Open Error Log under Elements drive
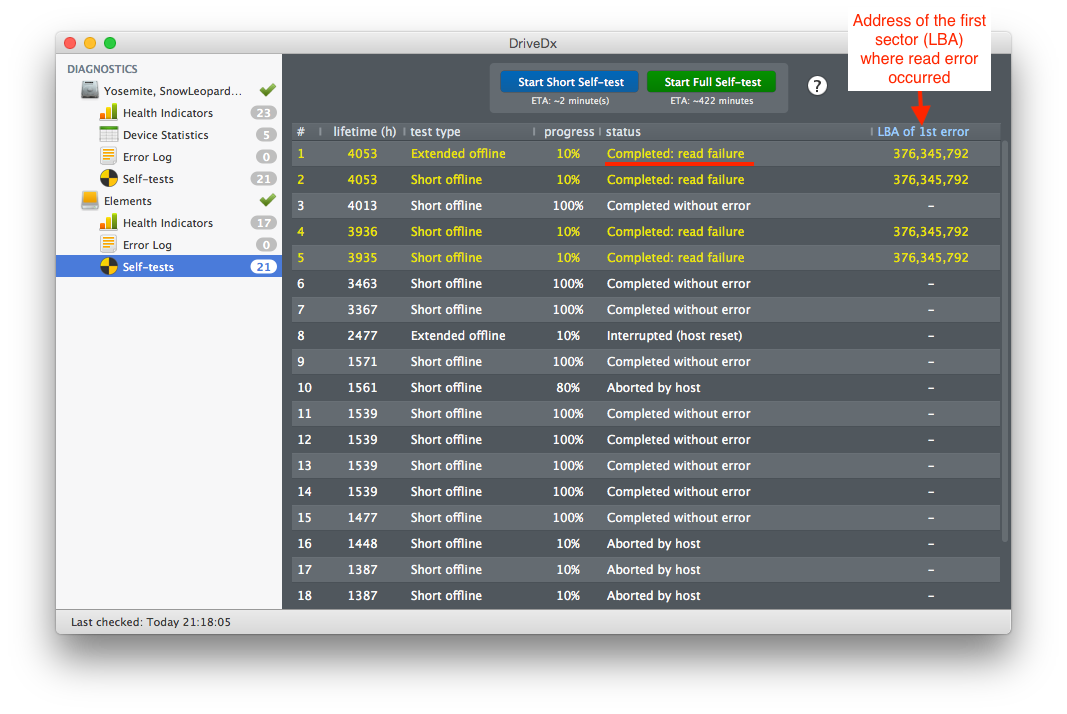The image size is (1067, 714). [x=147, y=245]
